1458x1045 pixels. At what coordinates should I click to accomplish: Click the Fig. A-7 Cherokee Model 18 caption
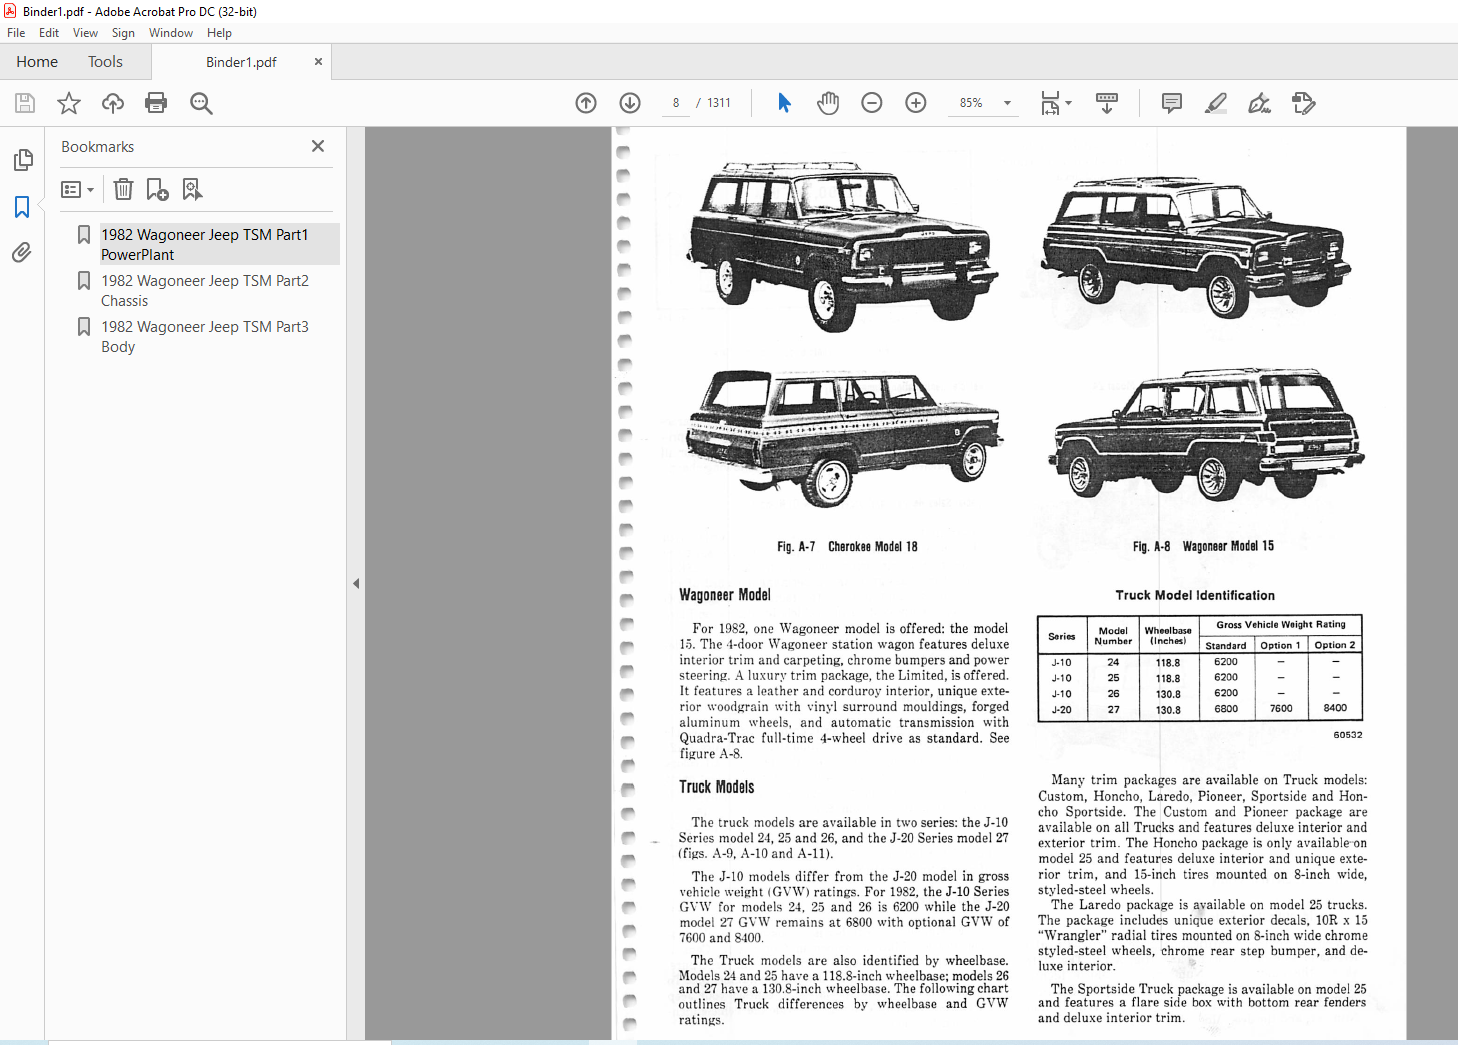click(847, 547)
